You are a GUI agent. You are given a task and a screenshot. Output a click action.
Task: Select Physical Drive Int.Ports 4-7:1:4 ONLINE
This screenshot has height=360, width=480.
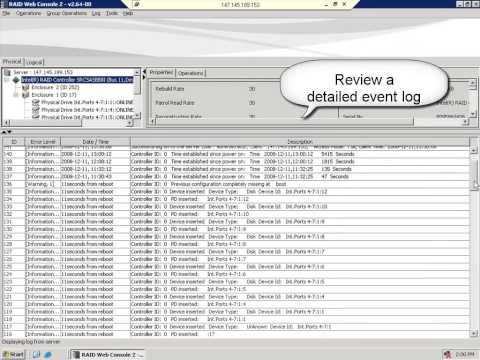[87, 110]
